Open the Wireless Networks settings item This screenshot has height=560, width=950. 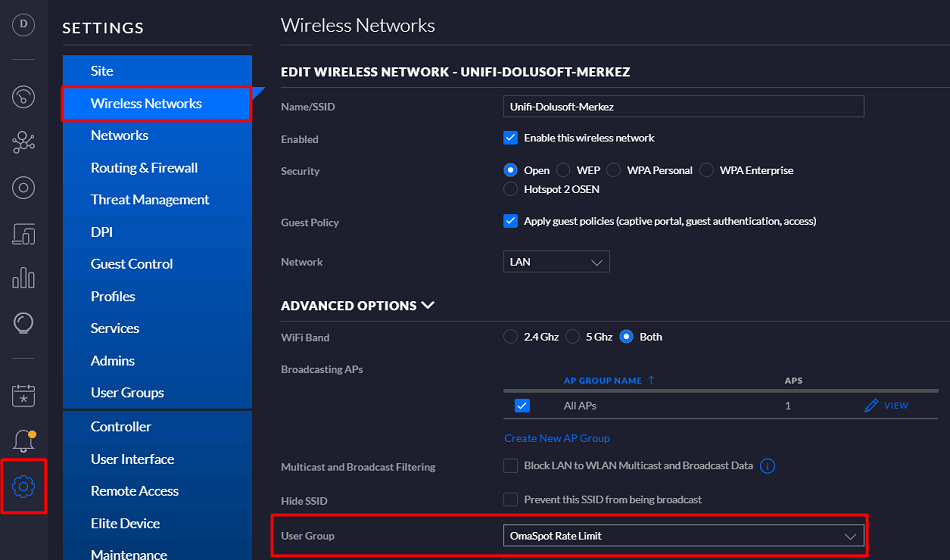pos(157,104)
